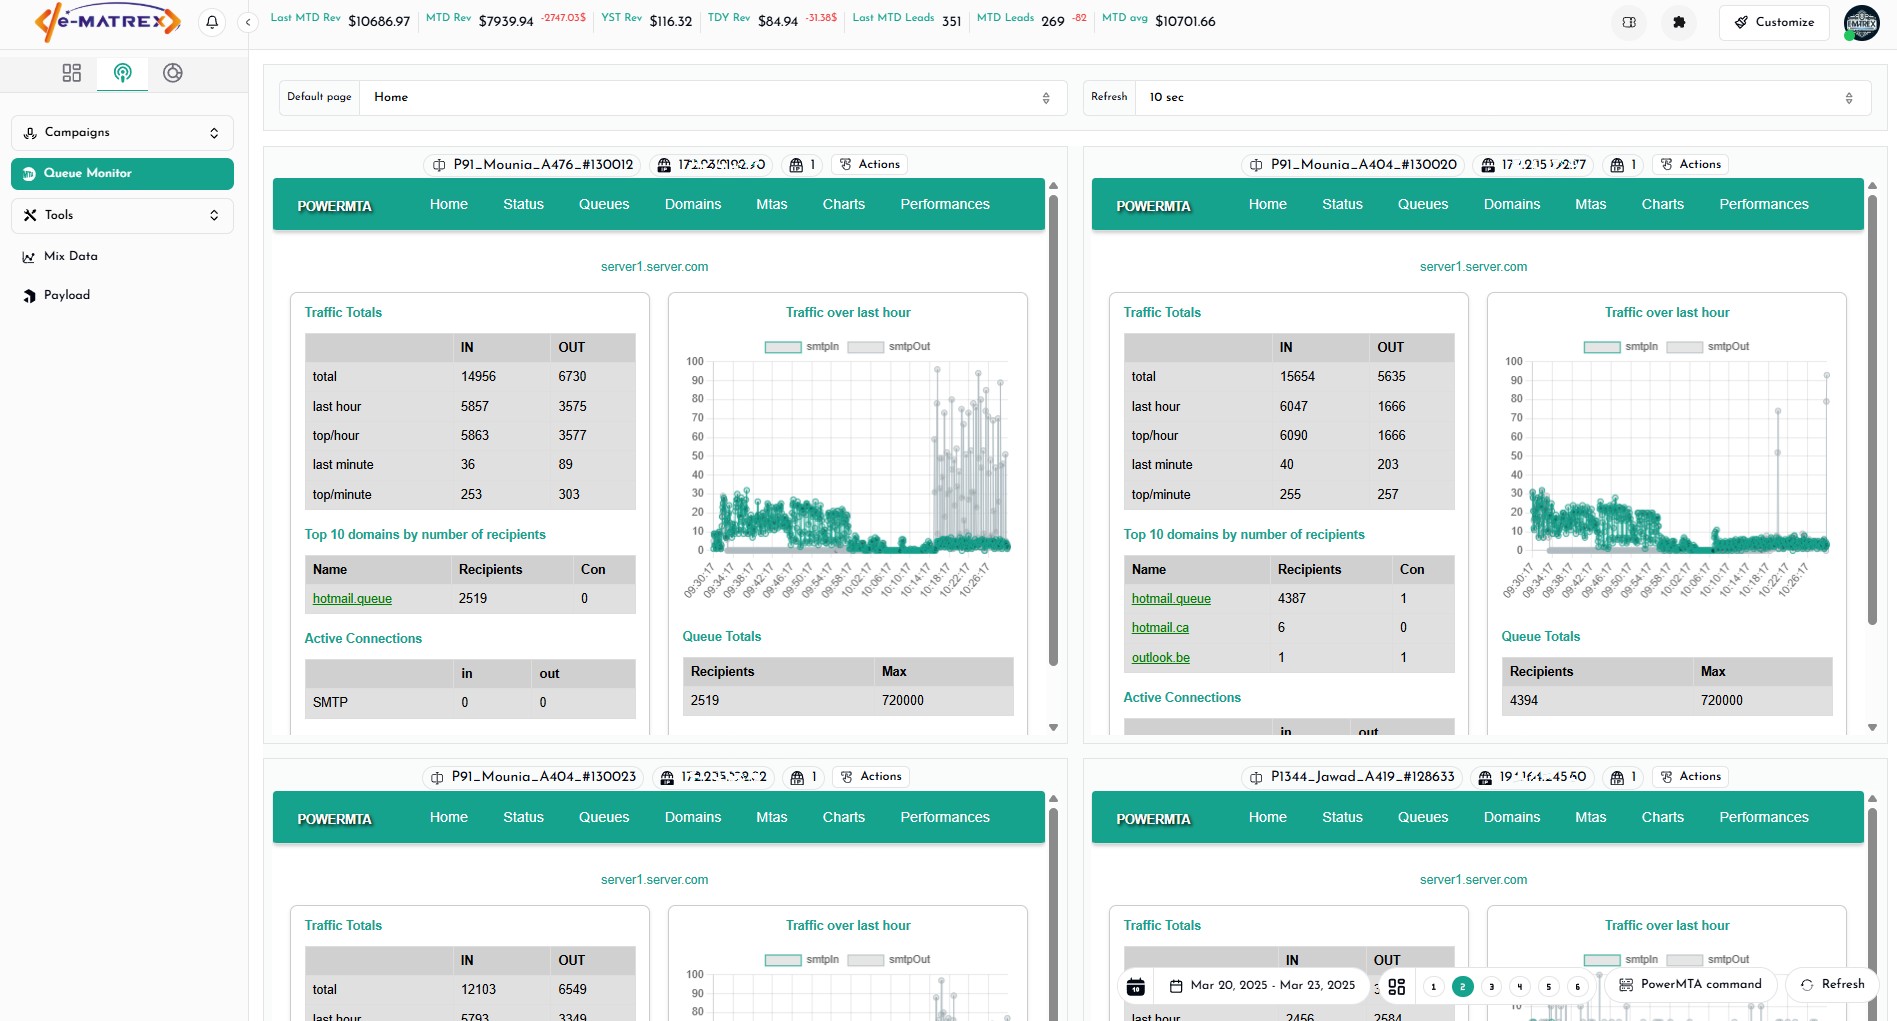This screenshot has height=1021, width=1897.
Task: Collapse the sidebar with the chevron arrow
Action: pos(248,22)
